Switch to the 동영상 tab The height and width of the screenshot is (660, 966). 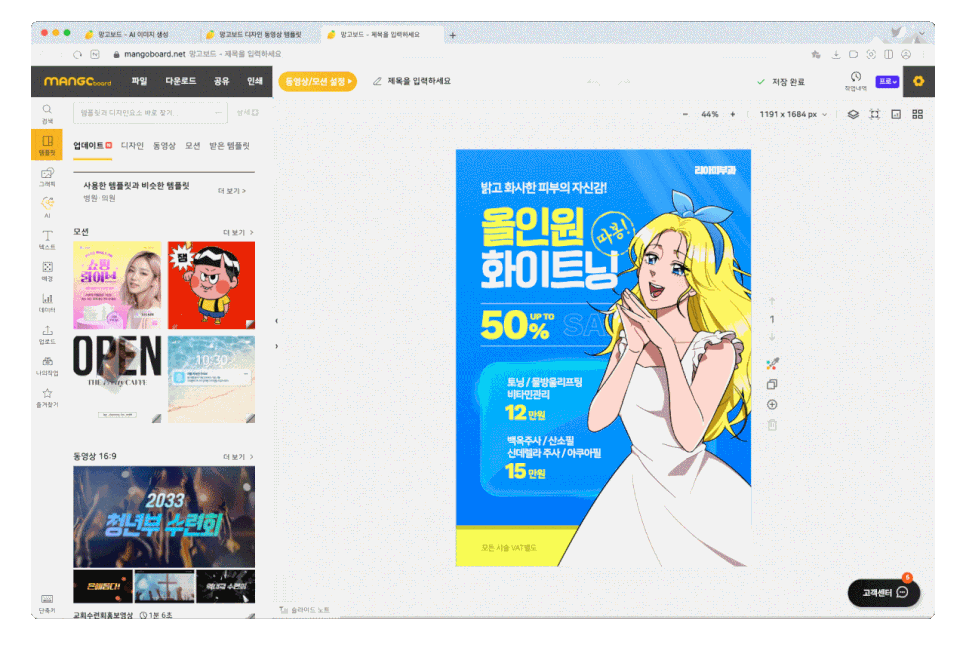point(164,145)
